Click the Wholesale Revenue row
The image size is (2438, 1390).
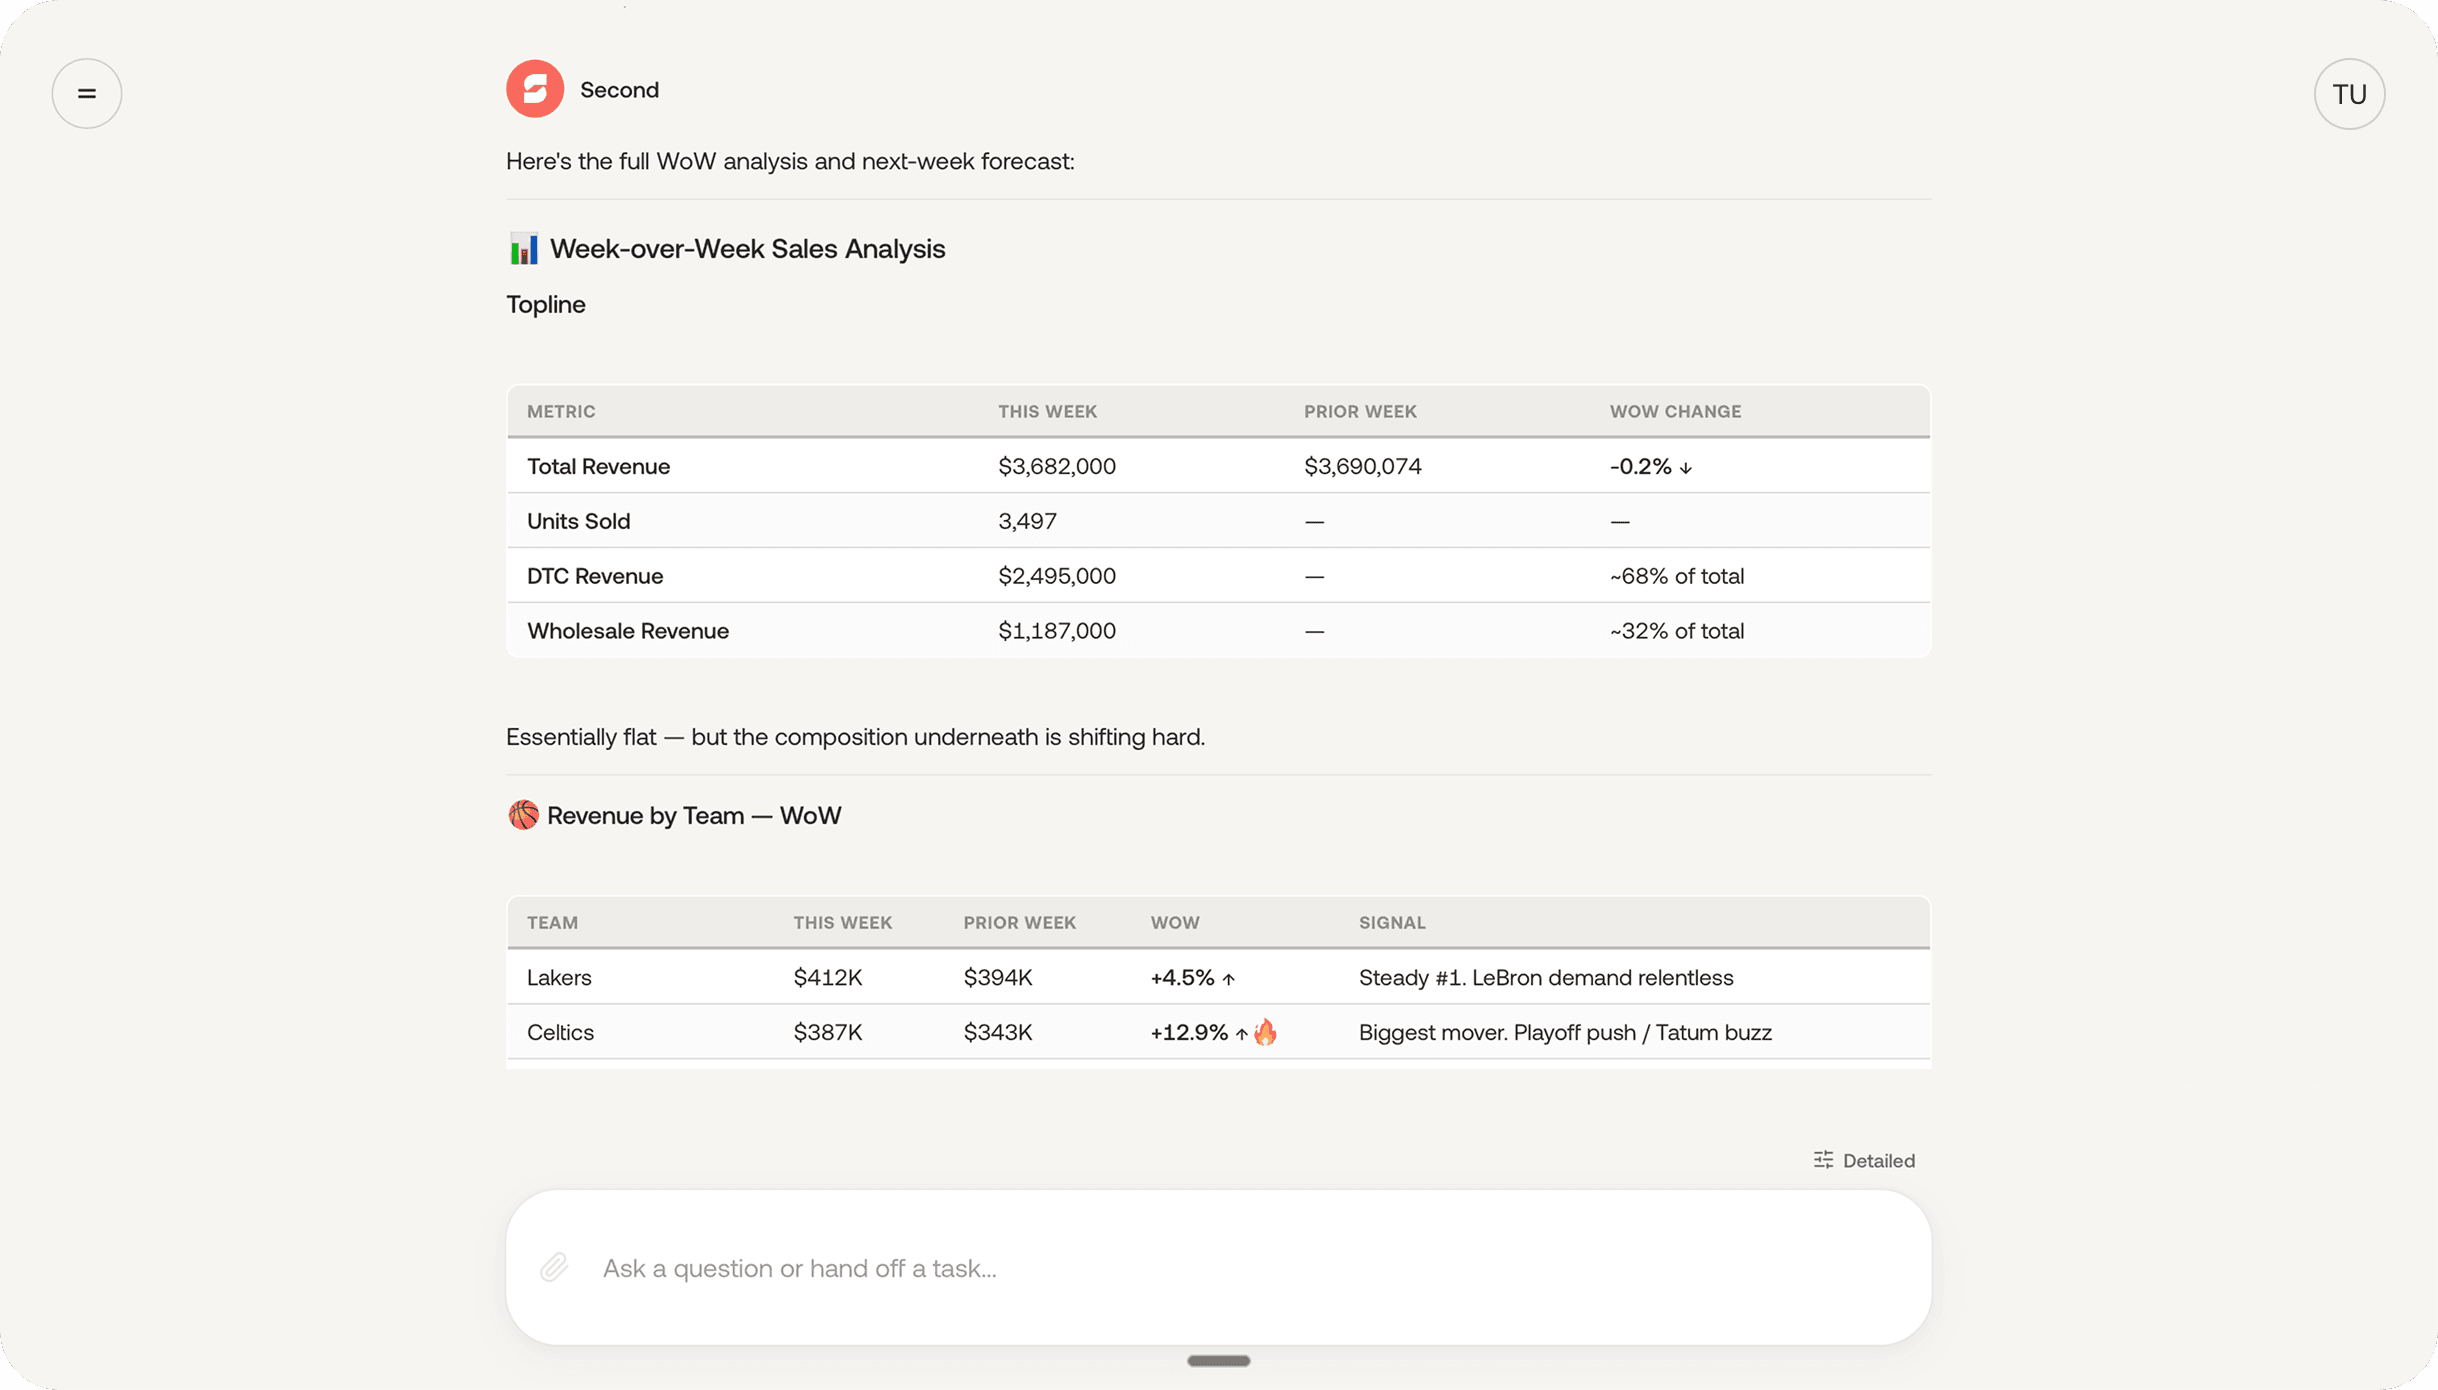[x=628, y=631]
